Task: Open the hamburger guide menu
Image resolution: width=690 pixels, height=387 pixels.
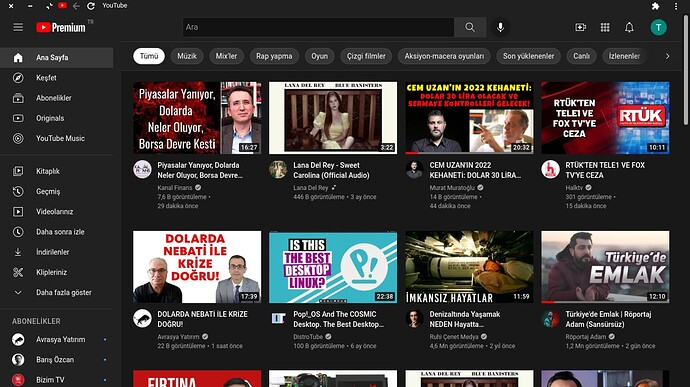Action: coord(18,27)
